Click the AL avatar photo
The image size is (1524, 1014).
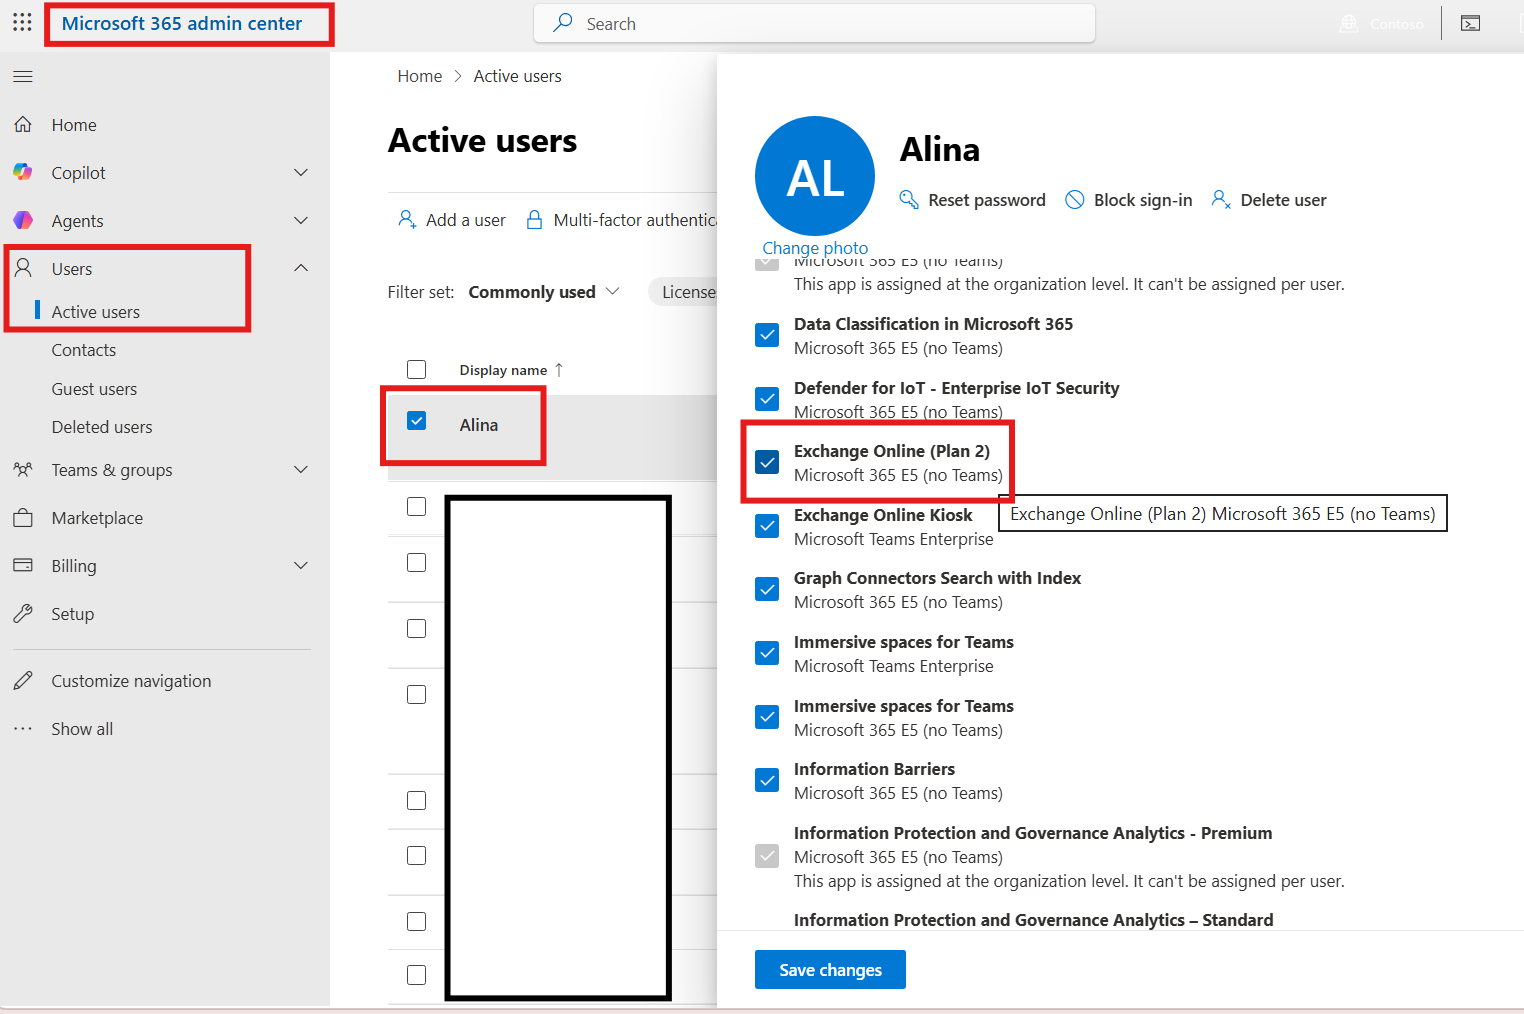point(815,176)
